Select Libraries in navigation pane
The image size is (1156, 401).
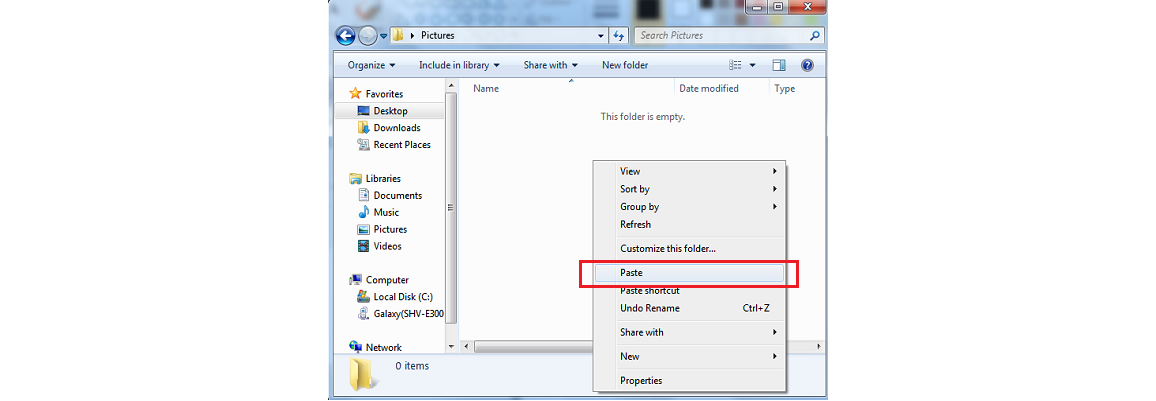[383, 178]
